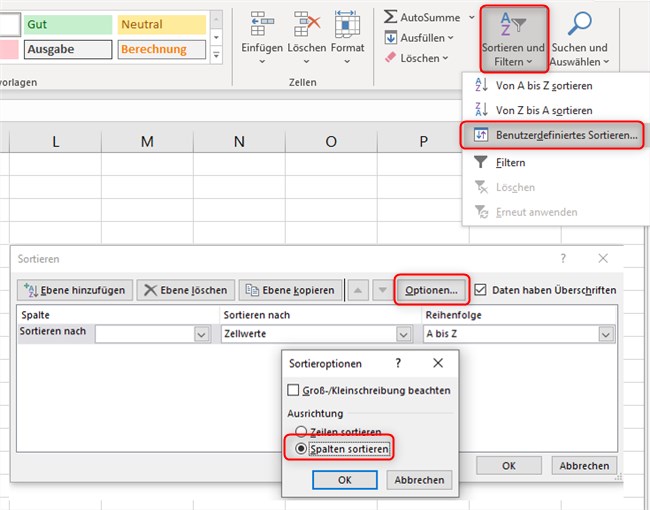Click the AutoSumme sigma icon
The image size is (650, 510).
coord(390,17)
